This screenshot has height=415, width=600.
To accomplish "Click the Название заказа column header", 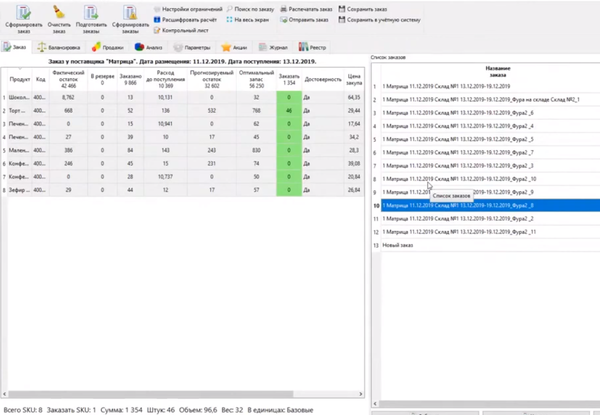I will click(498, 72).
